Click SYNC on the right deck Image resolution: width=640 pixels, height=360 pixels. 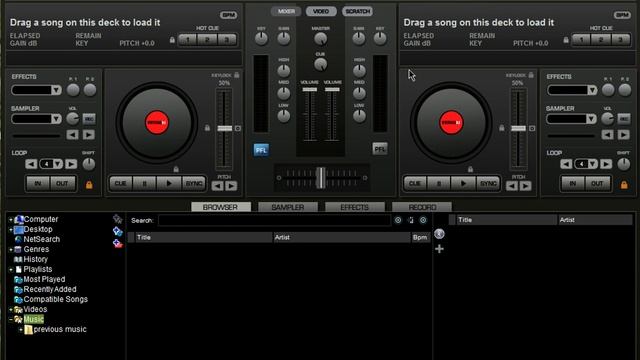[488, 184]
